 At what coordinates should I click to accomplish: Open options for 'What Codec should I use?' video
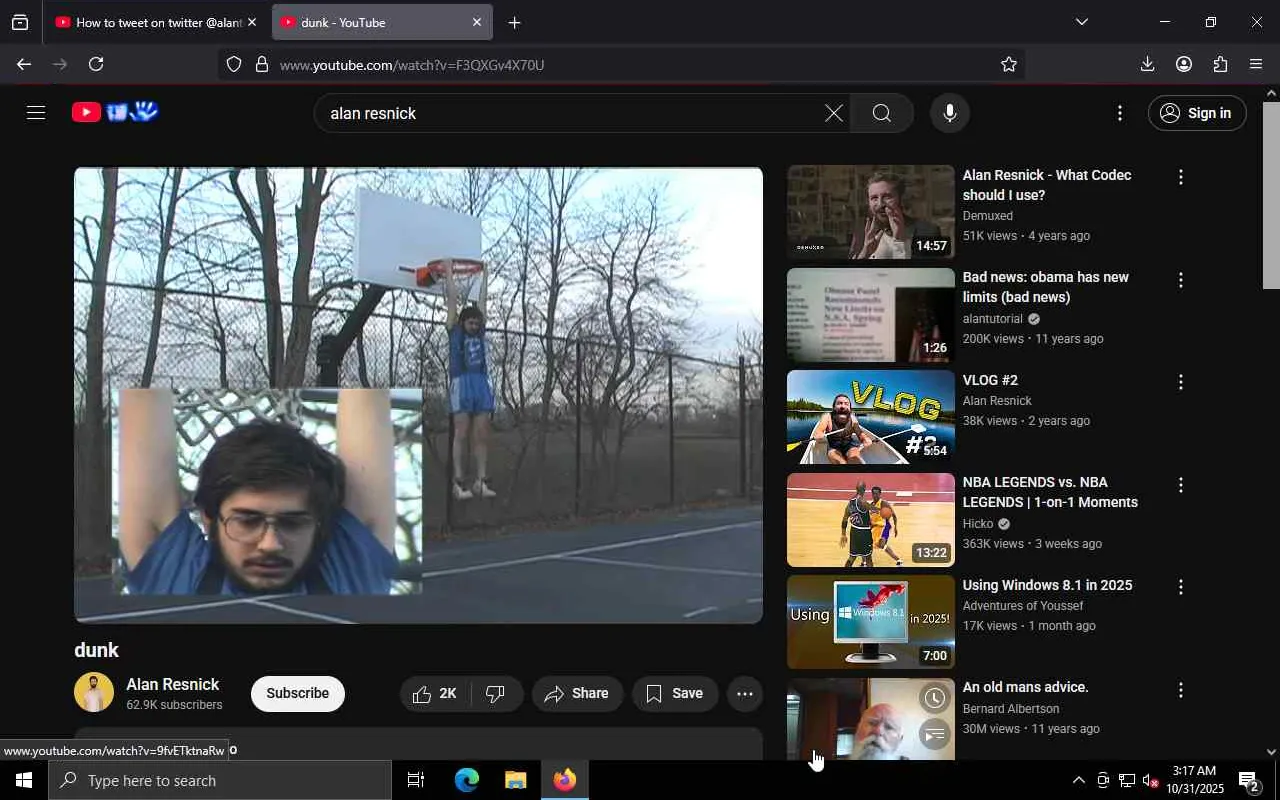click(1181, 177)
